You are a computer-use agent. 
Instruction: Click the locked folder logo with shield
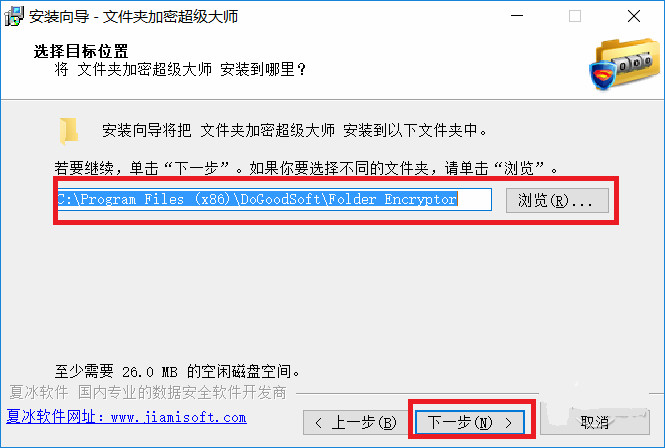[x=624, y=64]
